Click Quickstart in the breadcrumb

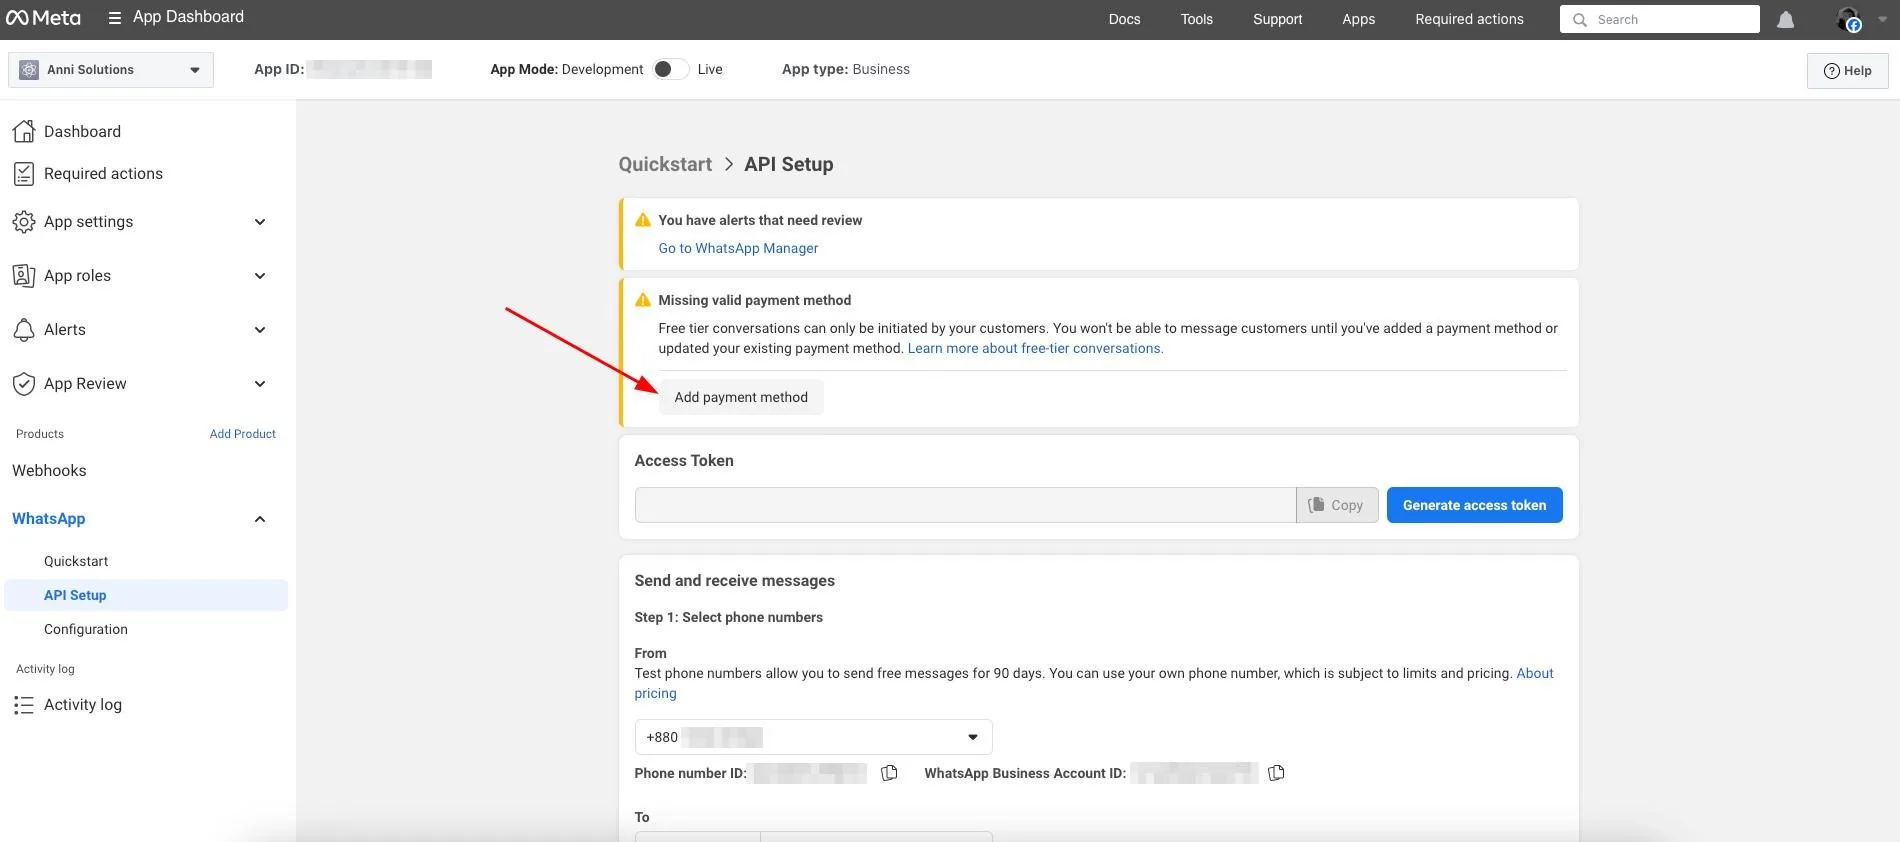click(665, 164)
